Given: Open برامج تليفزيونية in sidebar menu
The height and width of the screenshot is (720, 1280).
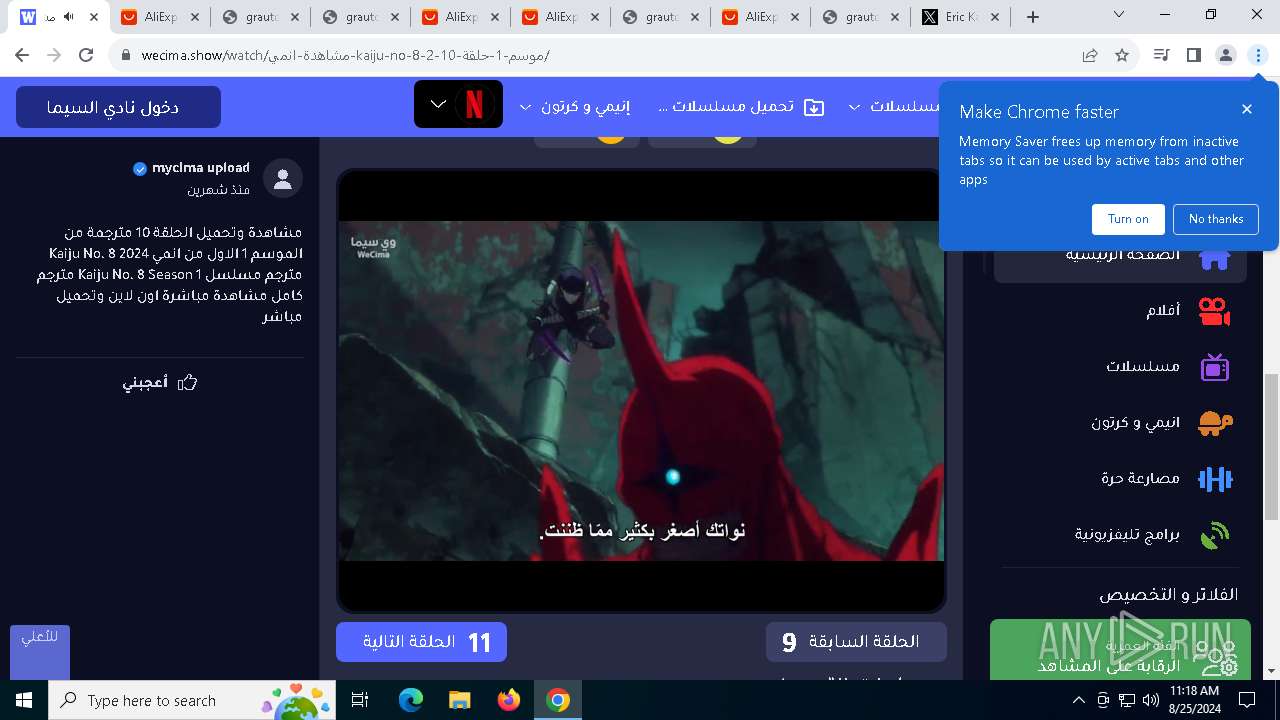Looking at the screenshot, I should pos(1128,535).
